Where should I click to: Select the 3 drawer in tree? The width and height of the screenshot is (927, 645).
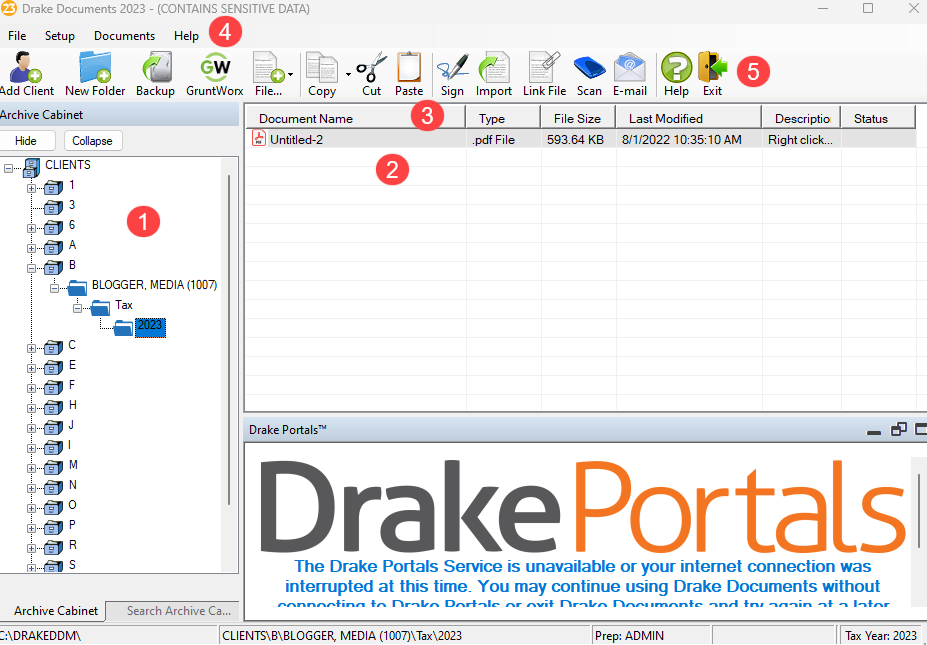click(x=72, y=205)
